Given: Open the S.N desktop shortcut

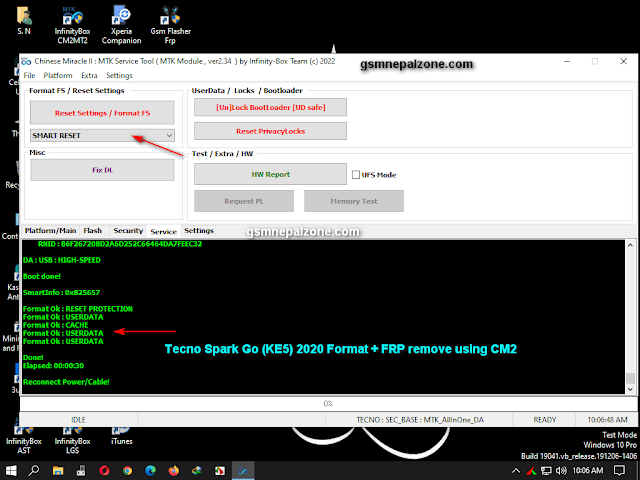Looking at the screenshot, I should pos(24,20).
